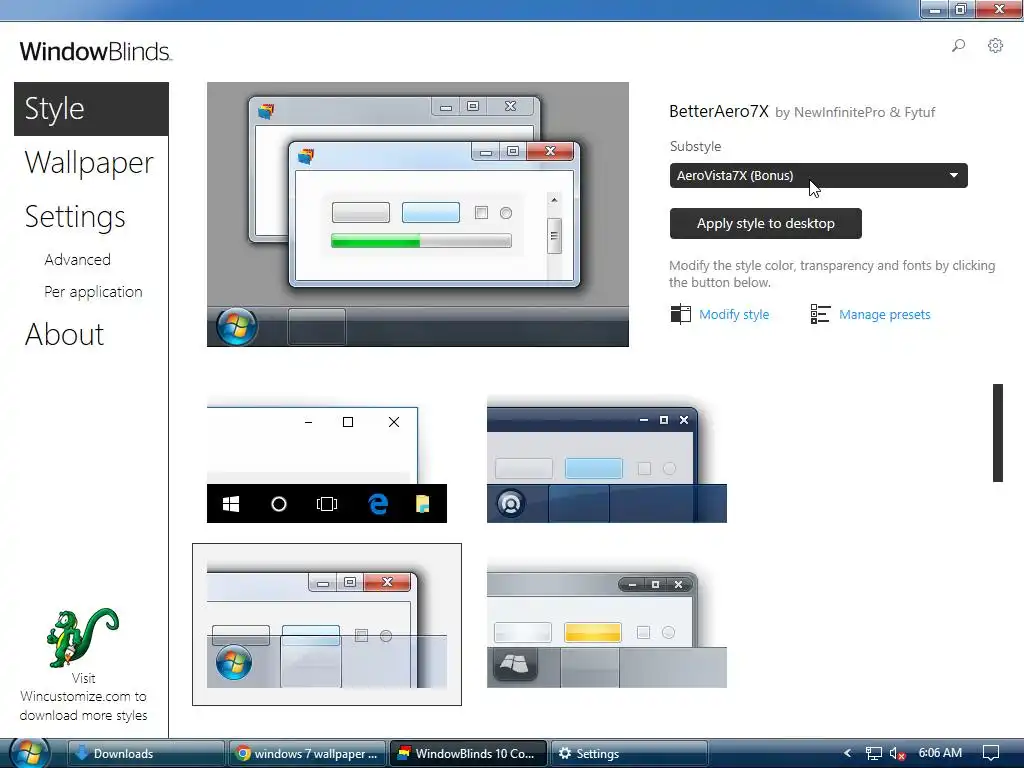Switch to the Wallpaper section
The image size is (1024, 768).
click(89, 163)
